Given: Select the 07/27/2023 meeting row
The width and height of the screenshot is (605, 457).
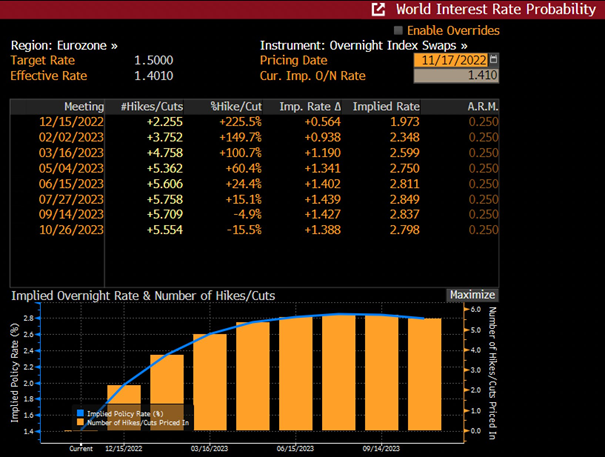Looking at the screenshot, I should [x=254, y=199].
